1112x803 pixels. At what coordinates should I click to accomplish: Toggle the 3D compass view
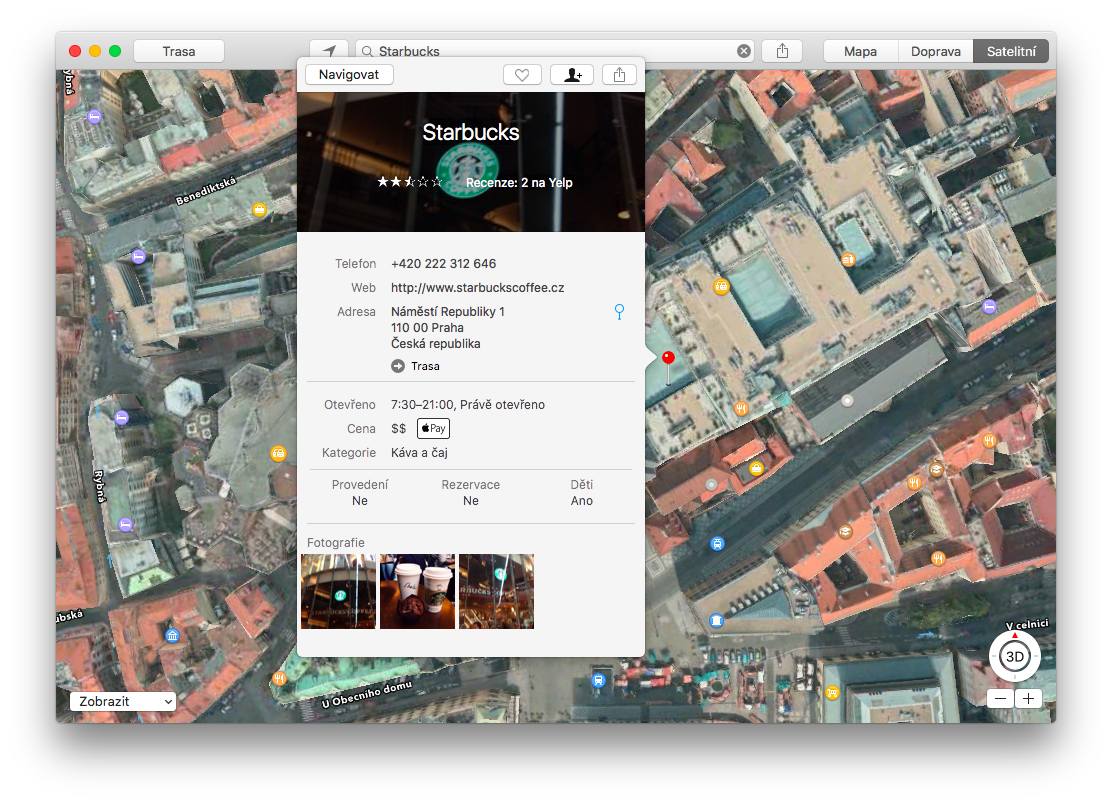click(x=1014, y=657)
